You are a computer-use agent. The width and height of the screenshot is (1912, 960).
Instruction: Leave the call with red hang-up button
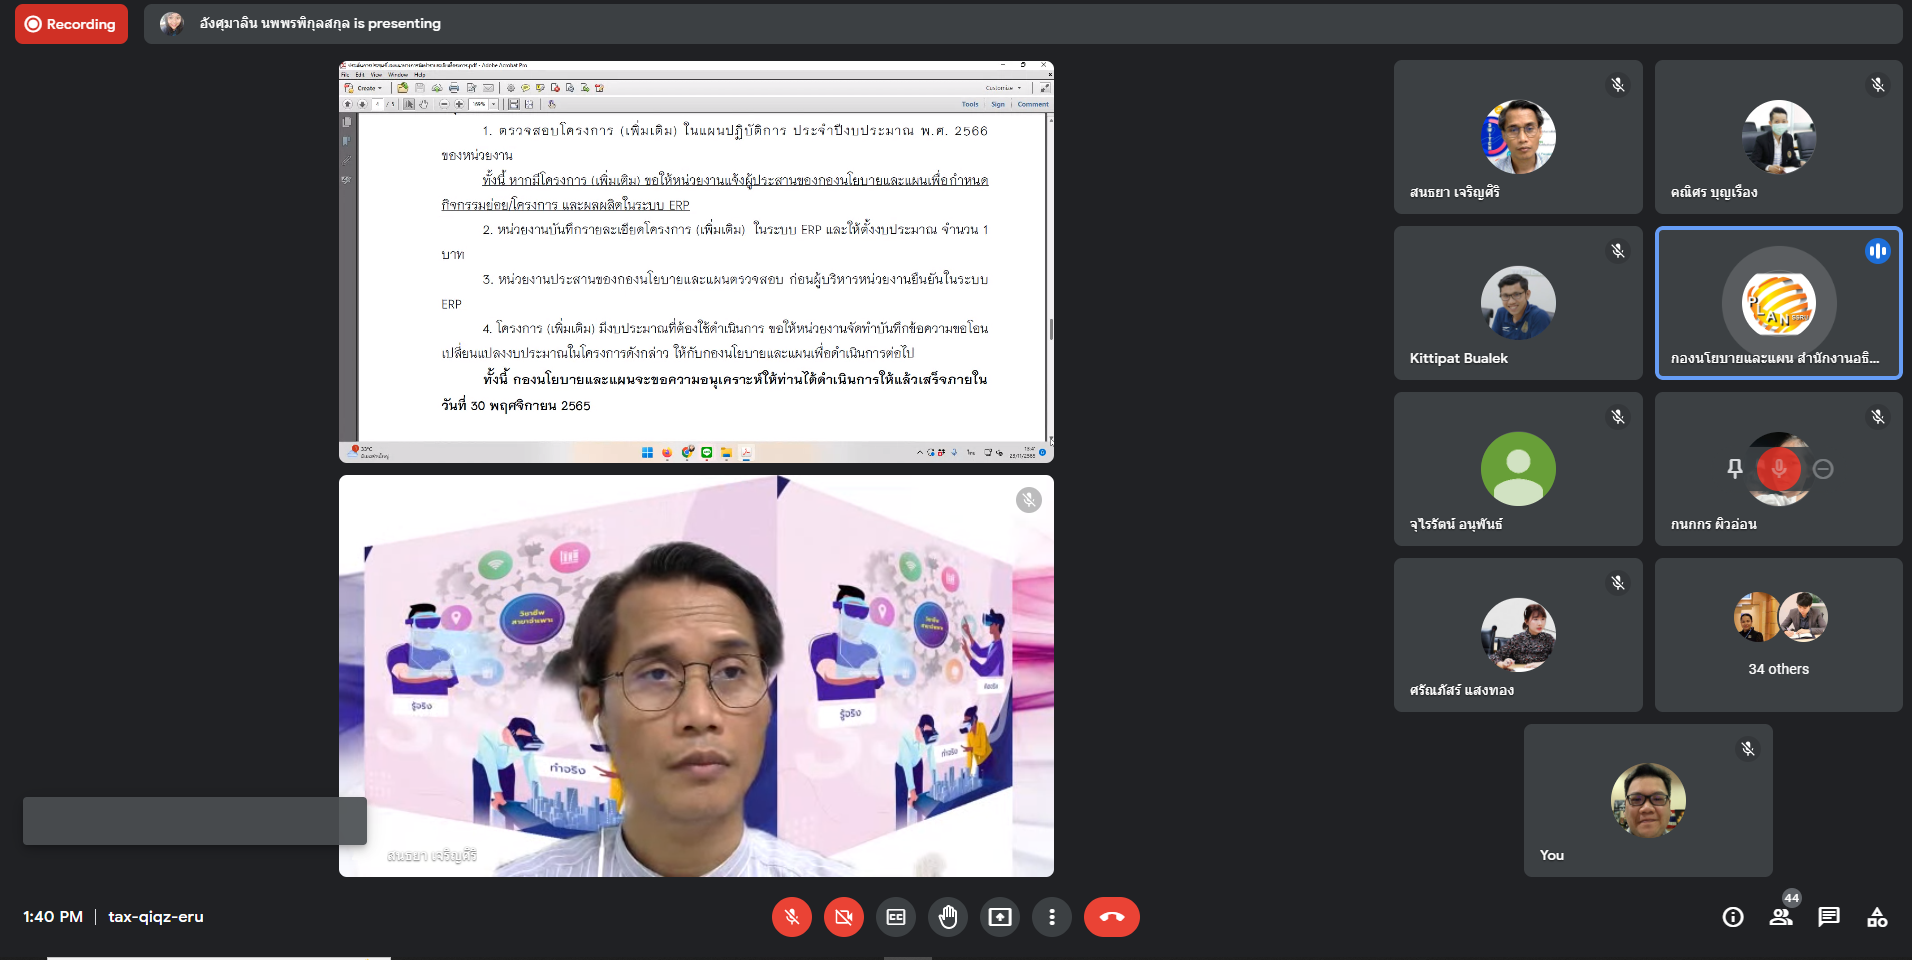click(x=1111, y=917)
